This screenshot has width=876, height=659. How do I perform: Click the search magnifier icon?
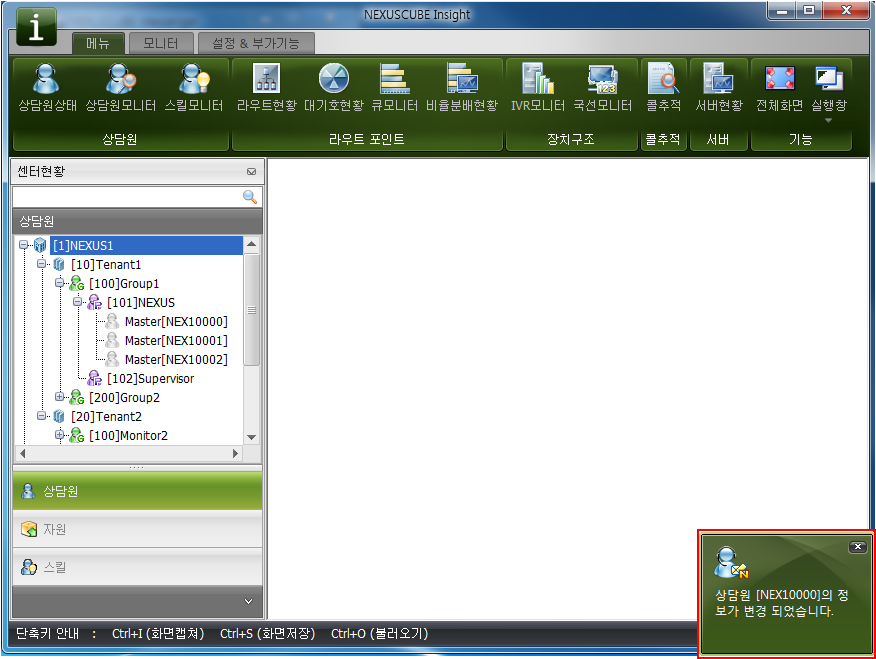250,197
